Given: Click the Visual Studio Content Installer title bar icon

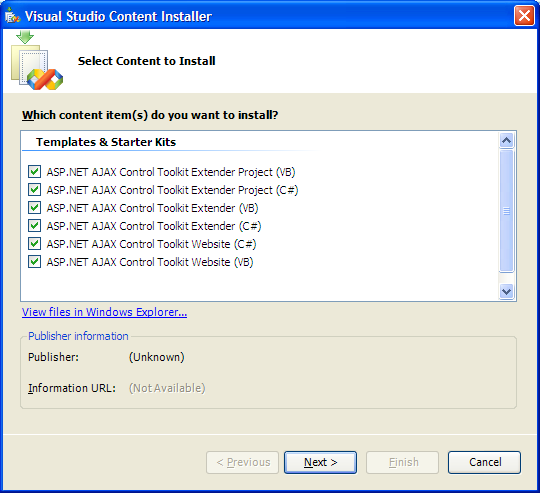Looking at the screenshot, I should tap(12, 16).
